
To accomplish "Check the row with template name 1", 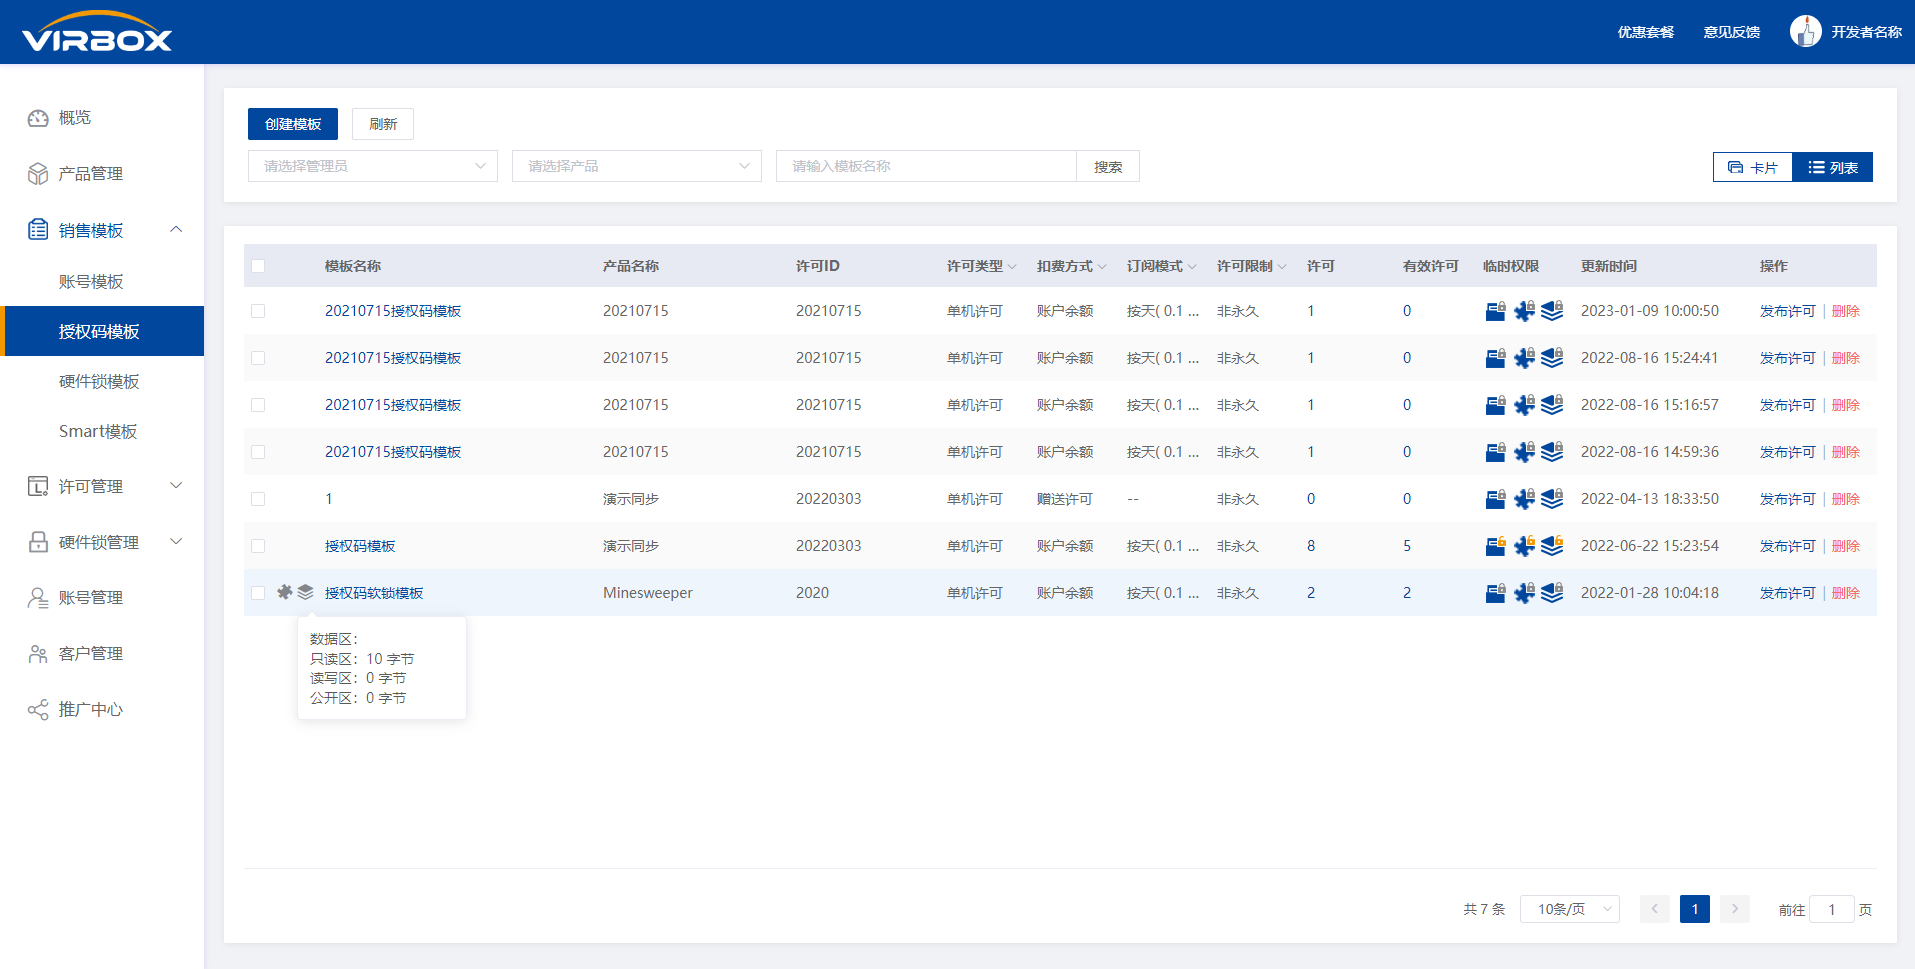I will [x=258, y=499].
